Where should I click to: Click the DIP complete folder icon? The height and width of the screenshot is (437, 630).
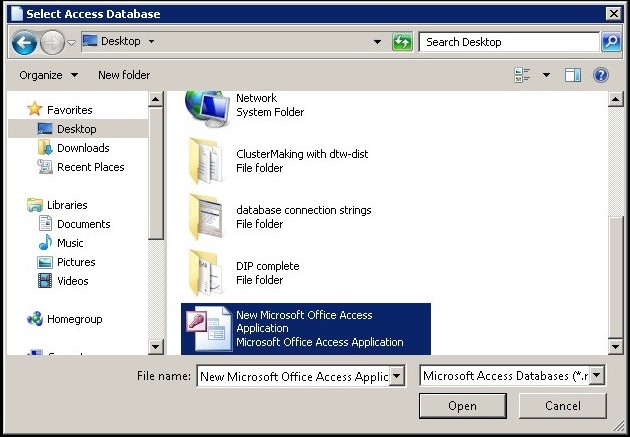click(206, 273)
